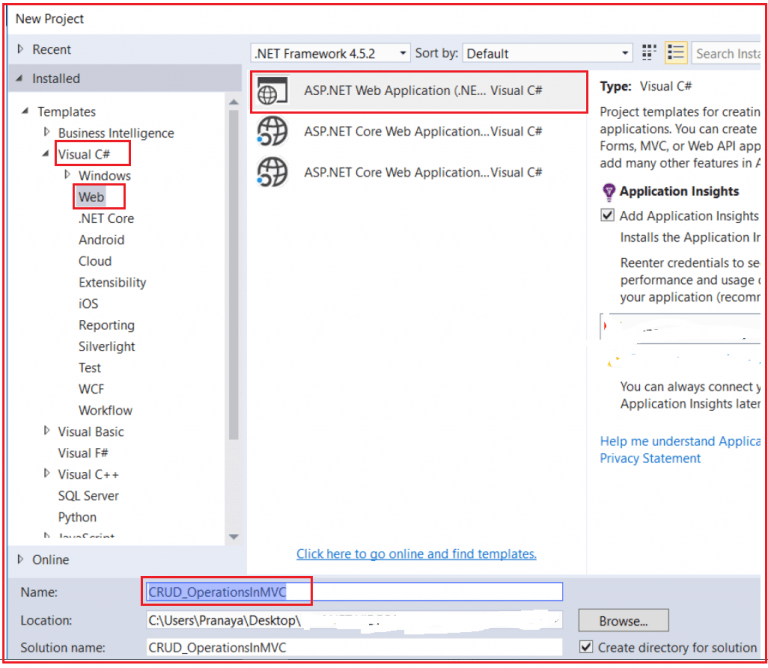Toggle Create directory for solution checkbox

(586, 647)
